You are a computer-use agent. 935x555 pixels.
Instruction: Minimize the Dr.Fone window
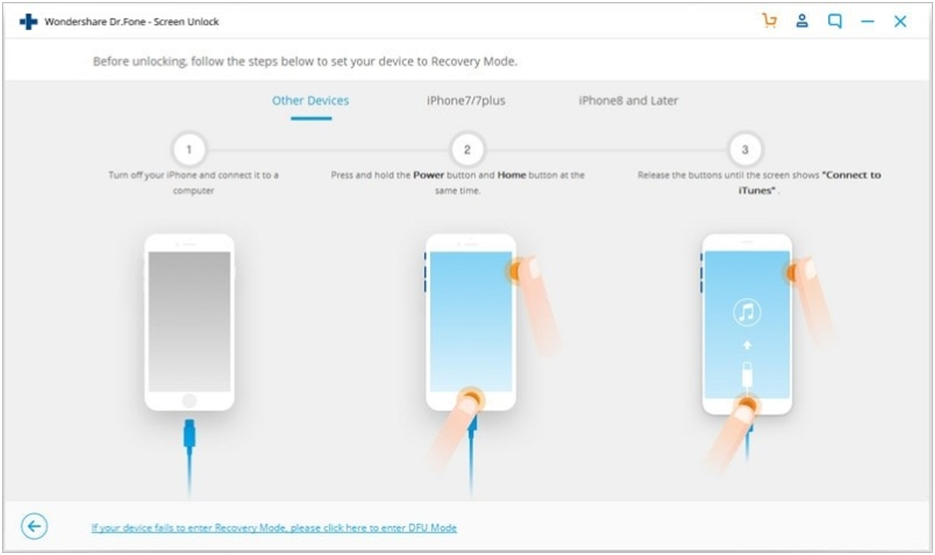click(x=867, y=21)
